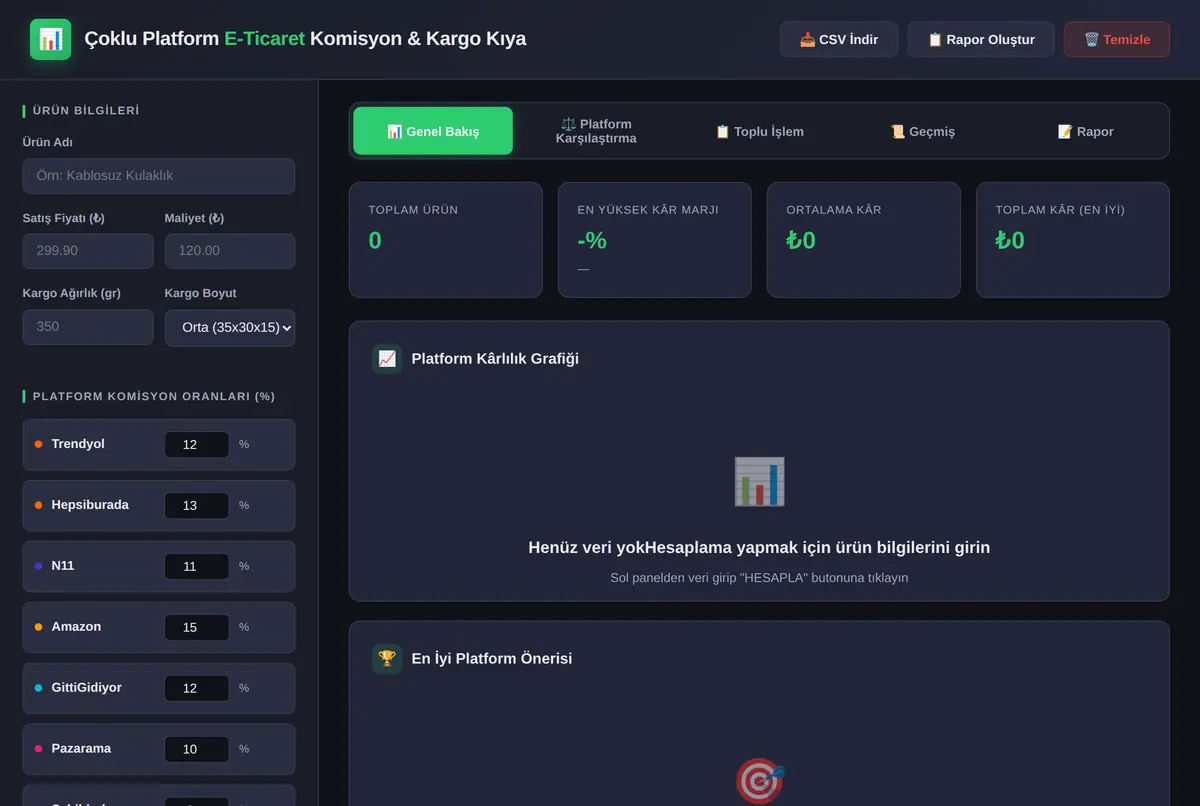Focus the Satış Fiyatı input field
The width and height of the screenshot is (1200, 806).
[88, 251]
